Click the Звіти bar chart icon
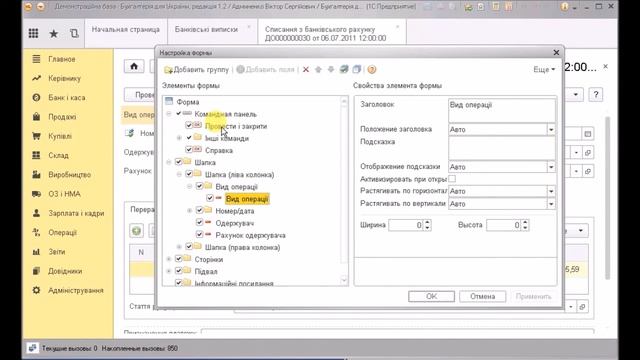The width and height of the screenshot is (640, 360). [x=36, y=252]
